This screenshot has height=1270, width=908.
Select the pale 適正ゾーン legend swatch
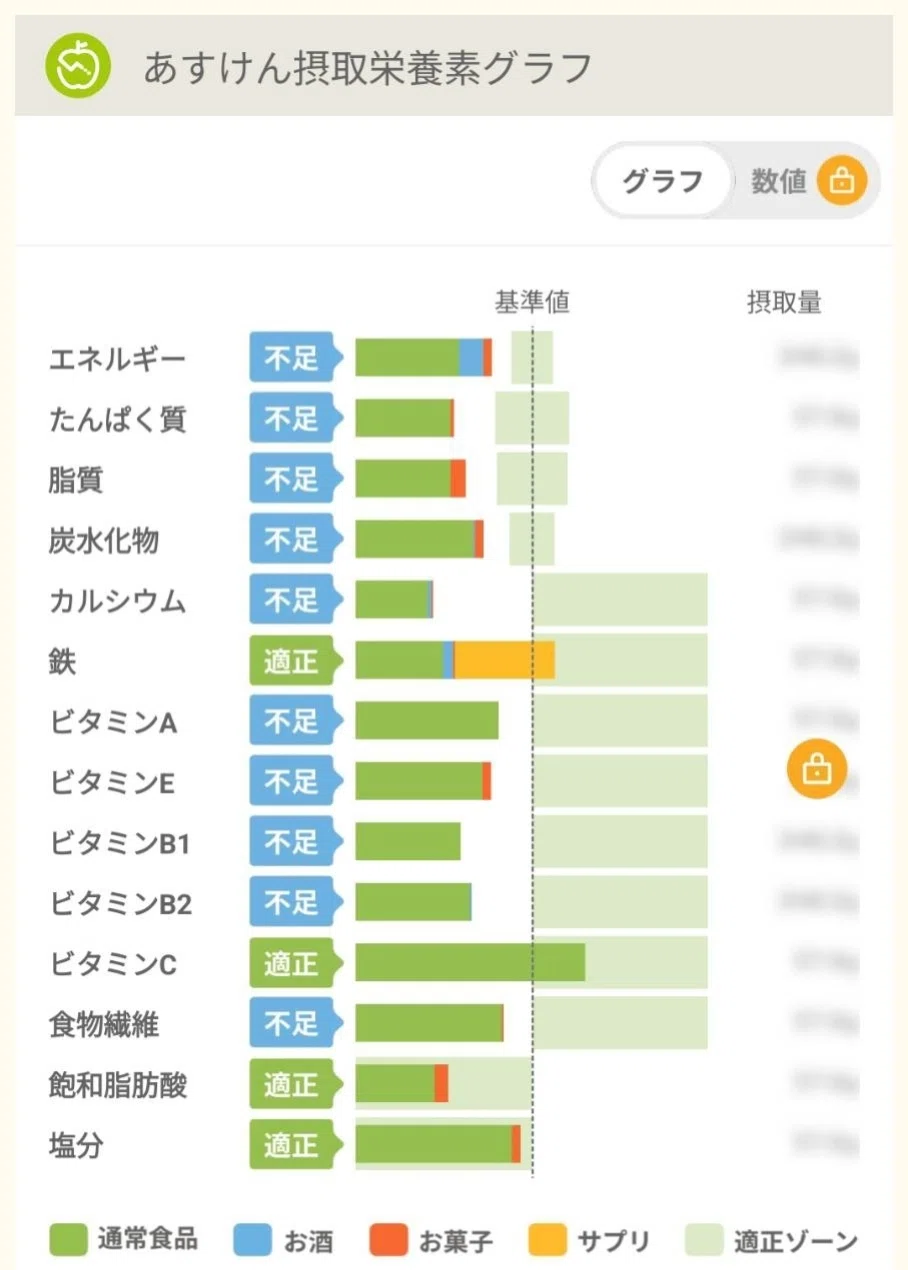point(704,1240)
